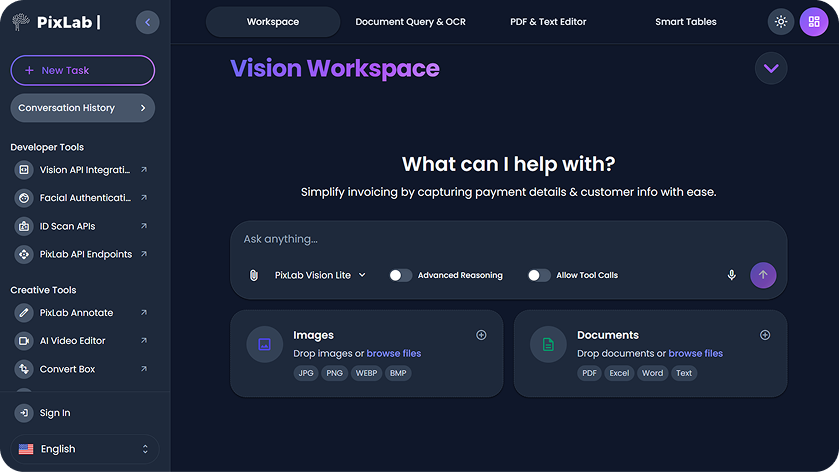This screenshot has height=472, width=839.
Task: Click the AI Video Editor camera icon
Action: [x=24, y=341]
